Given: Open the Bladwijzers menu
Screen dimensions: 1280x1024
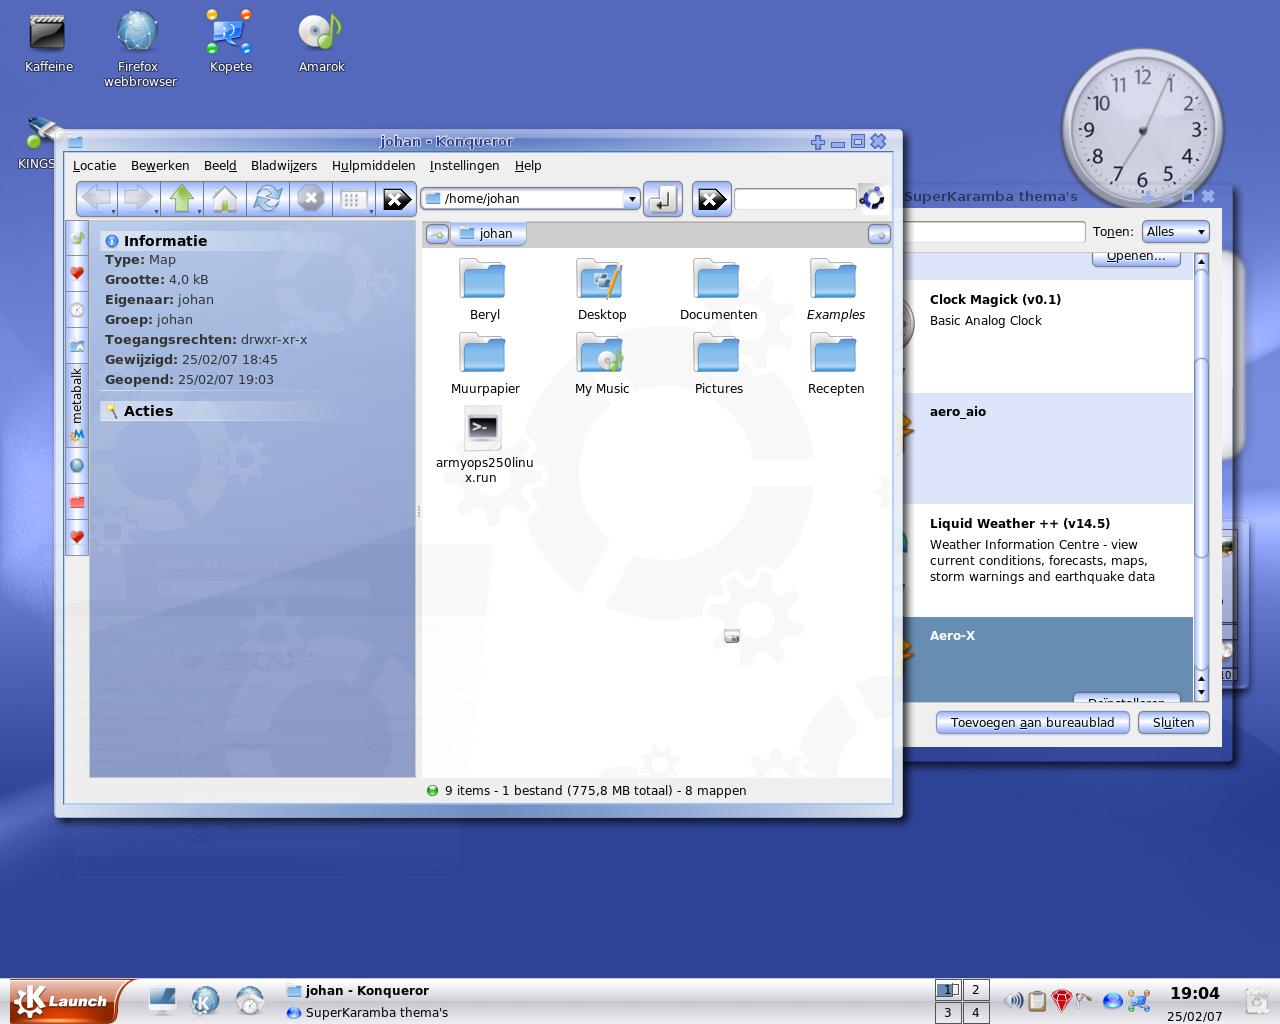Looking at the screenshot, I should point(284,166).
